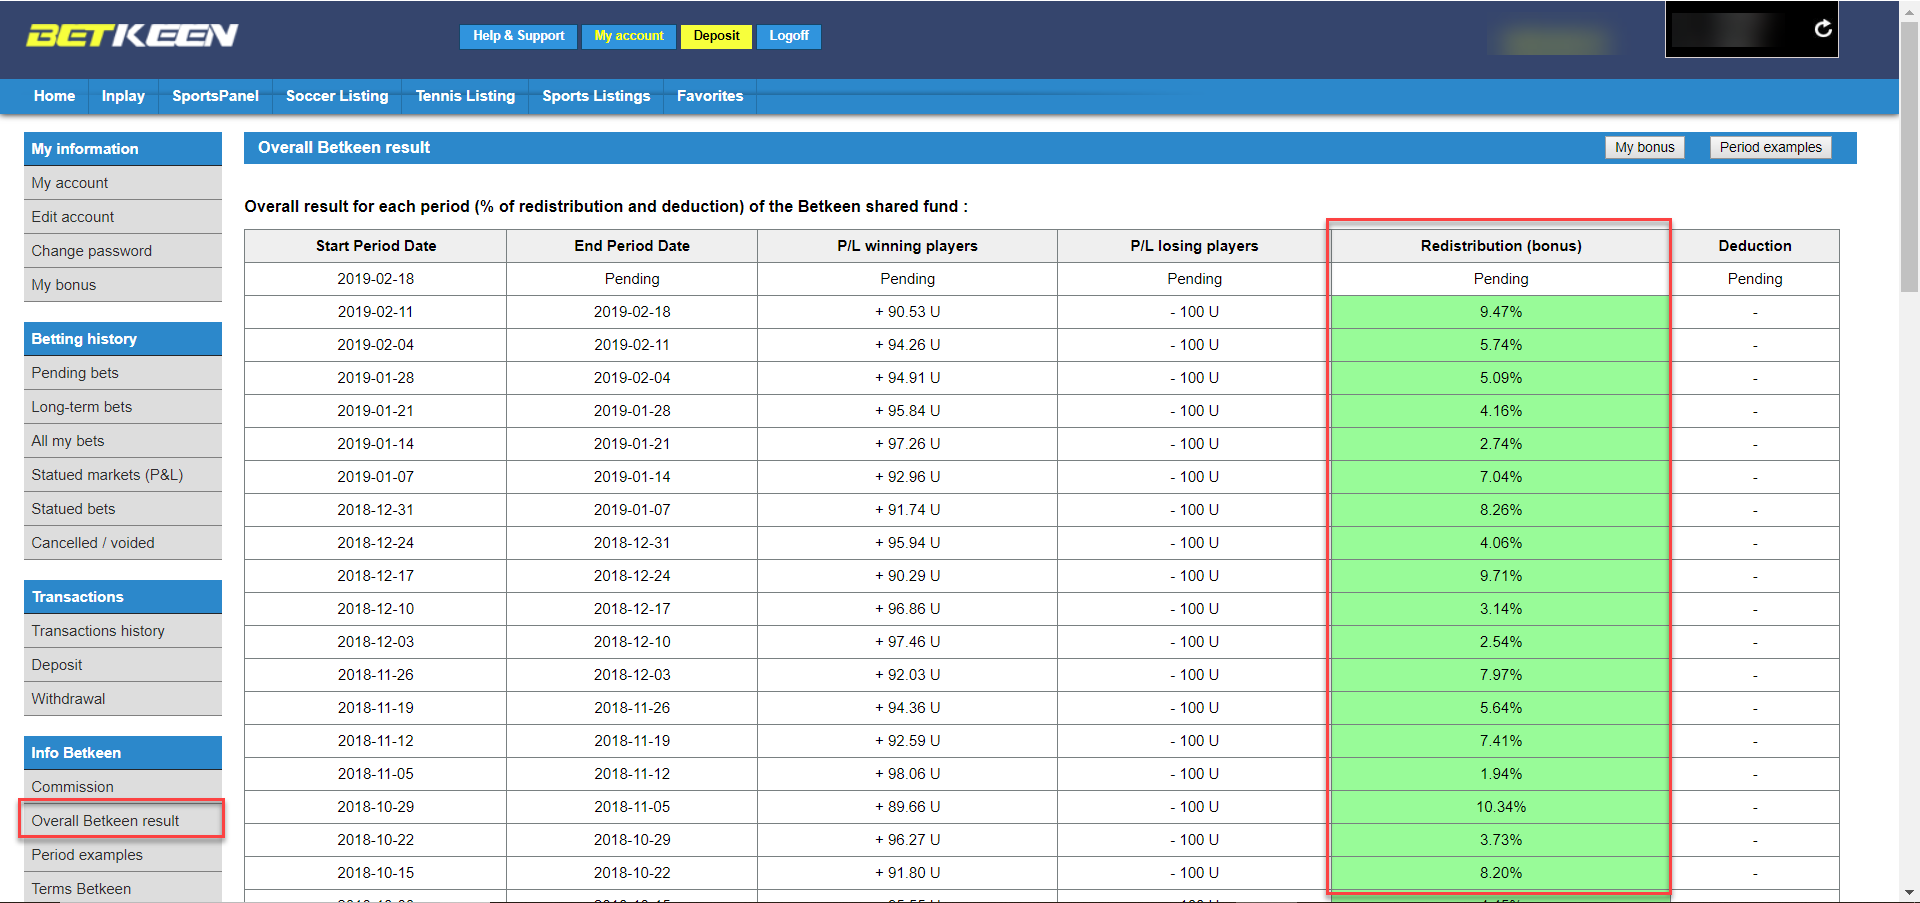Open Withdrawal sidebar link
Image resolution: width=1920 pixels, height=903 pixels.
(x=123, y=699)
